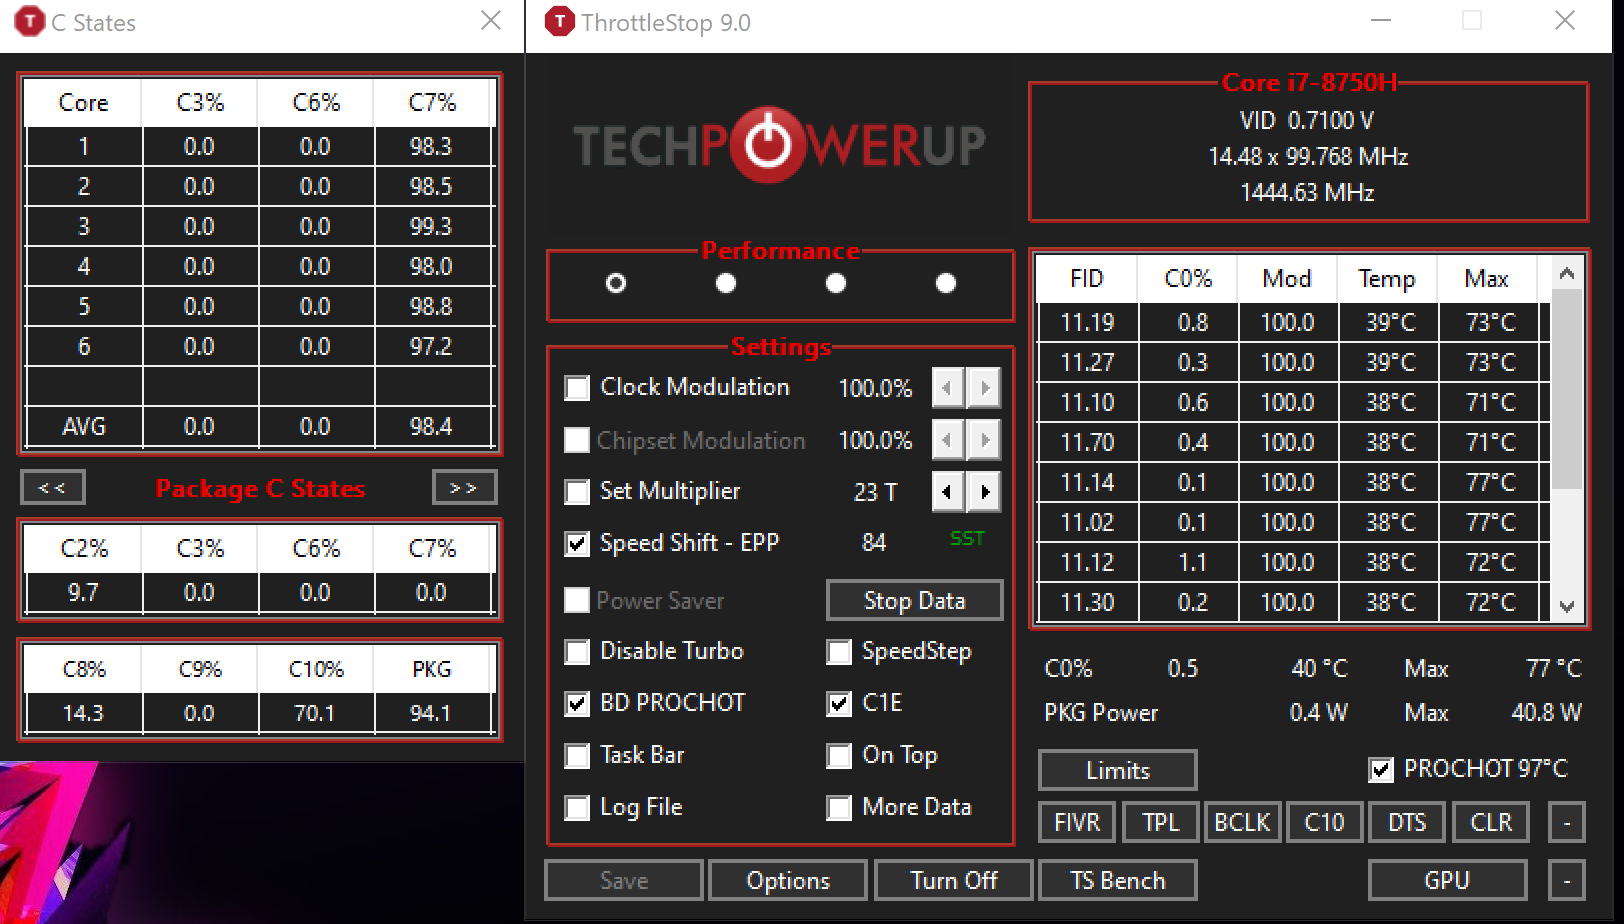Decrease Clock Modulation with left arrow
This screenshot has width=1624, height=924.
pyautogui.click(x=947, y=388)
